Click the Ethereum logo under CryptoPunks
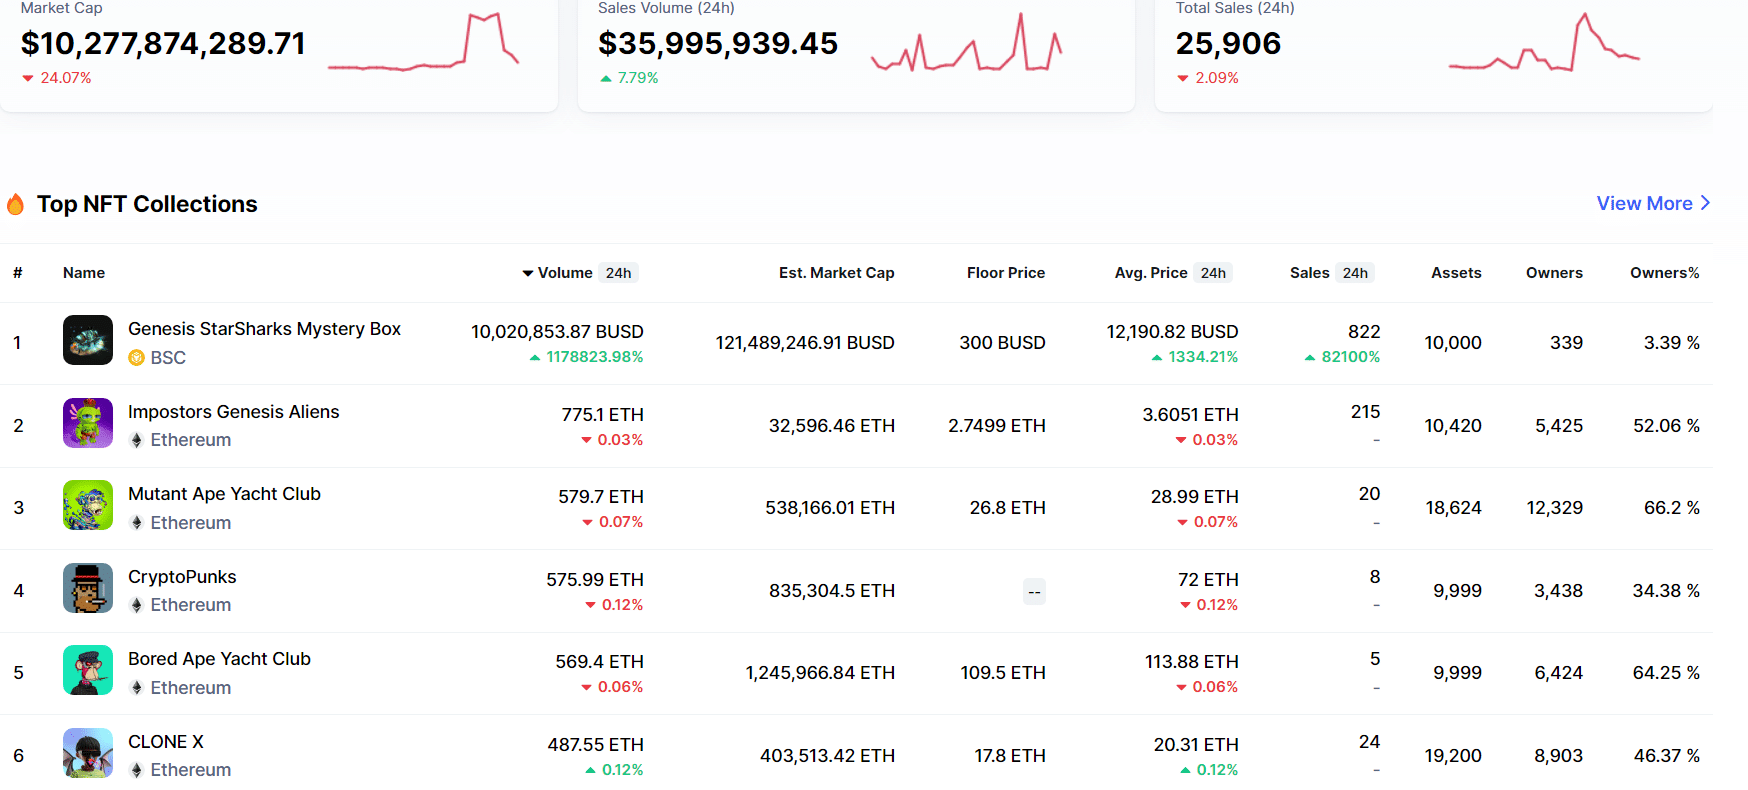This screenshot has height=790, width=1748. 137,605
